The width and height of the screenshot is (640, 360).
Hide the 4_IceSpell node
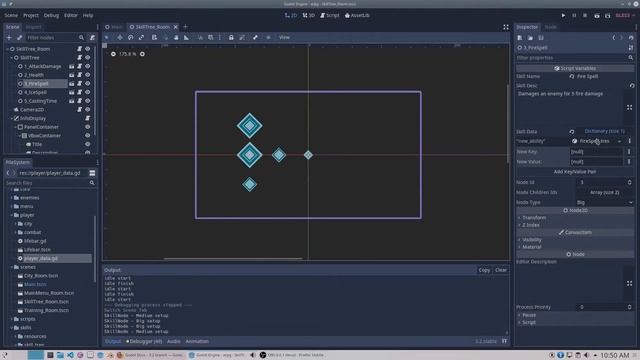[x=87, y=92]
